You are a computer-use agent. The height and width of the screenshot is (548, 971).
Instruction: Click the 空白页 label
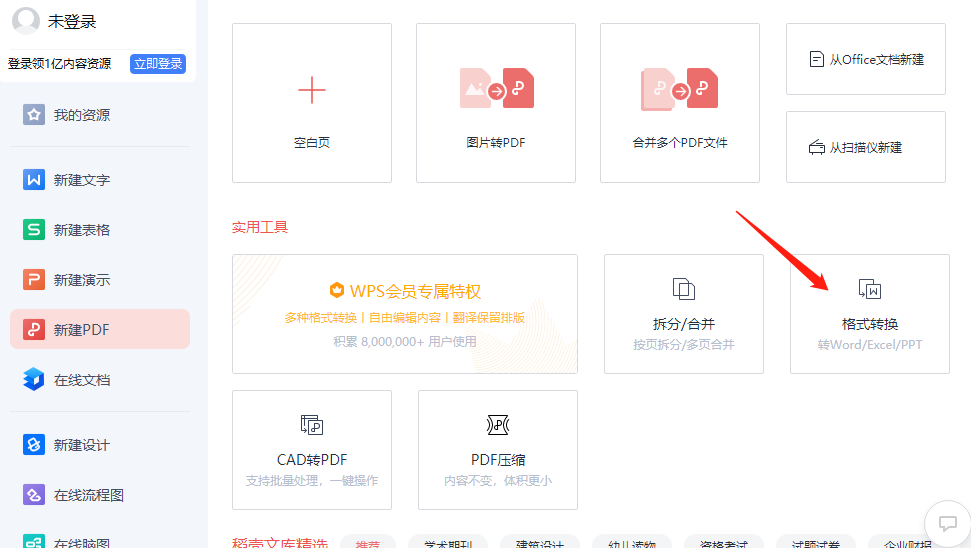pyautogui.click(x=311, y=142)
